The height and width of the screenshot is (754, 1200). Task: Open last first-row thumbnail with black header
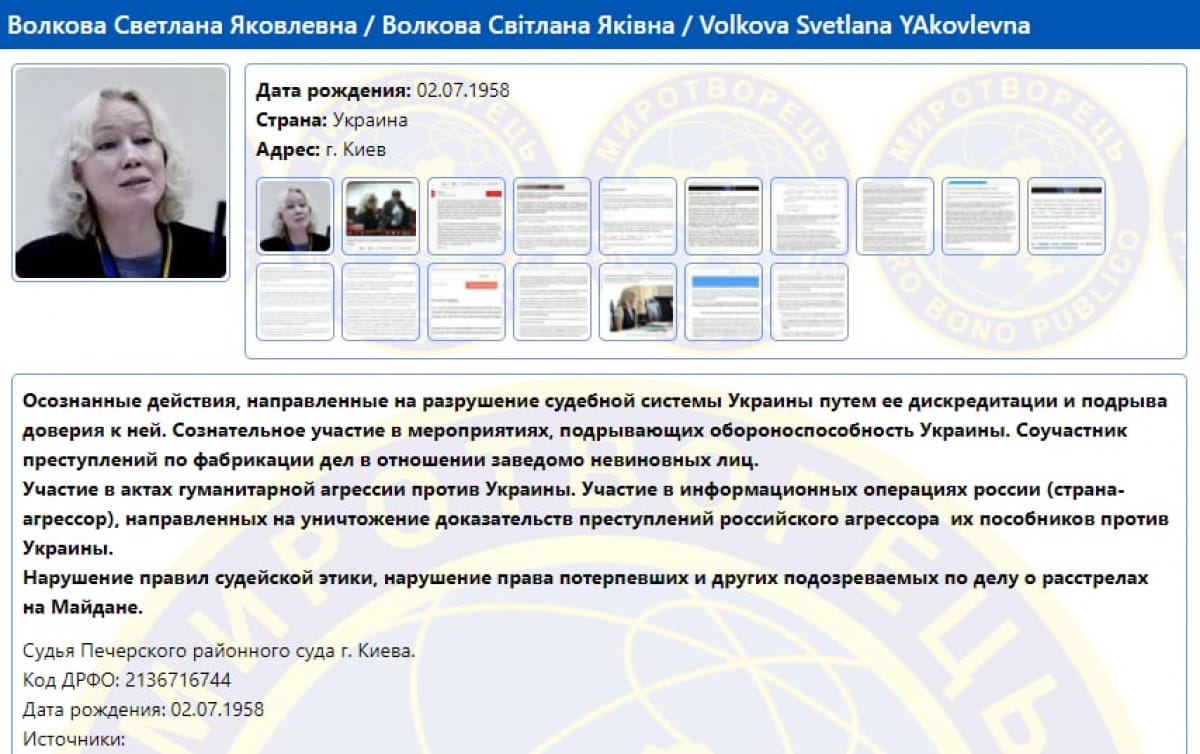pyautogui.click(x=1067, y=216)
